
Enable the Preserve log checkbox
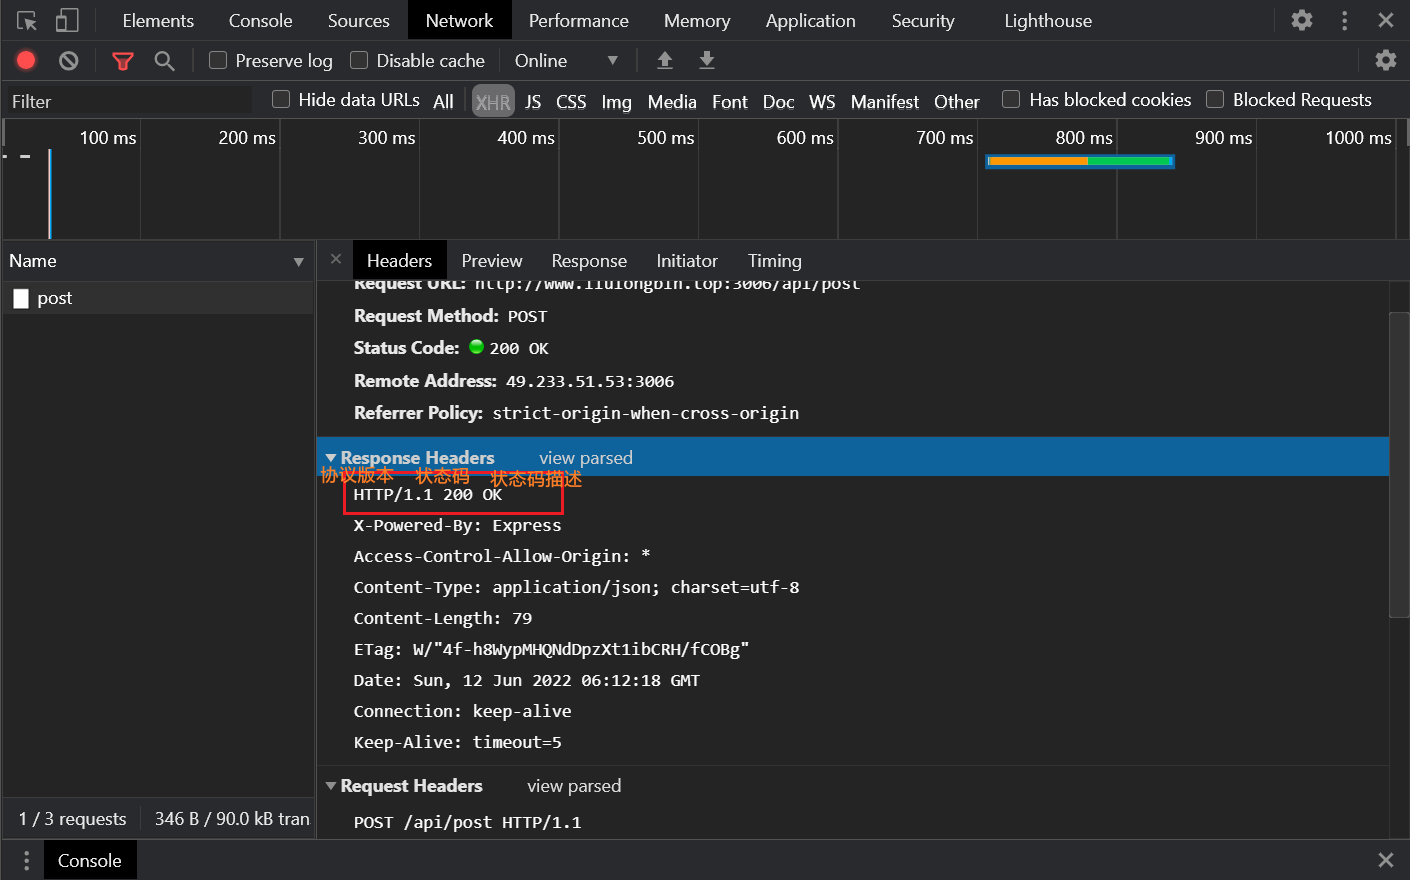pyautogui.click(x=218, y=61)
